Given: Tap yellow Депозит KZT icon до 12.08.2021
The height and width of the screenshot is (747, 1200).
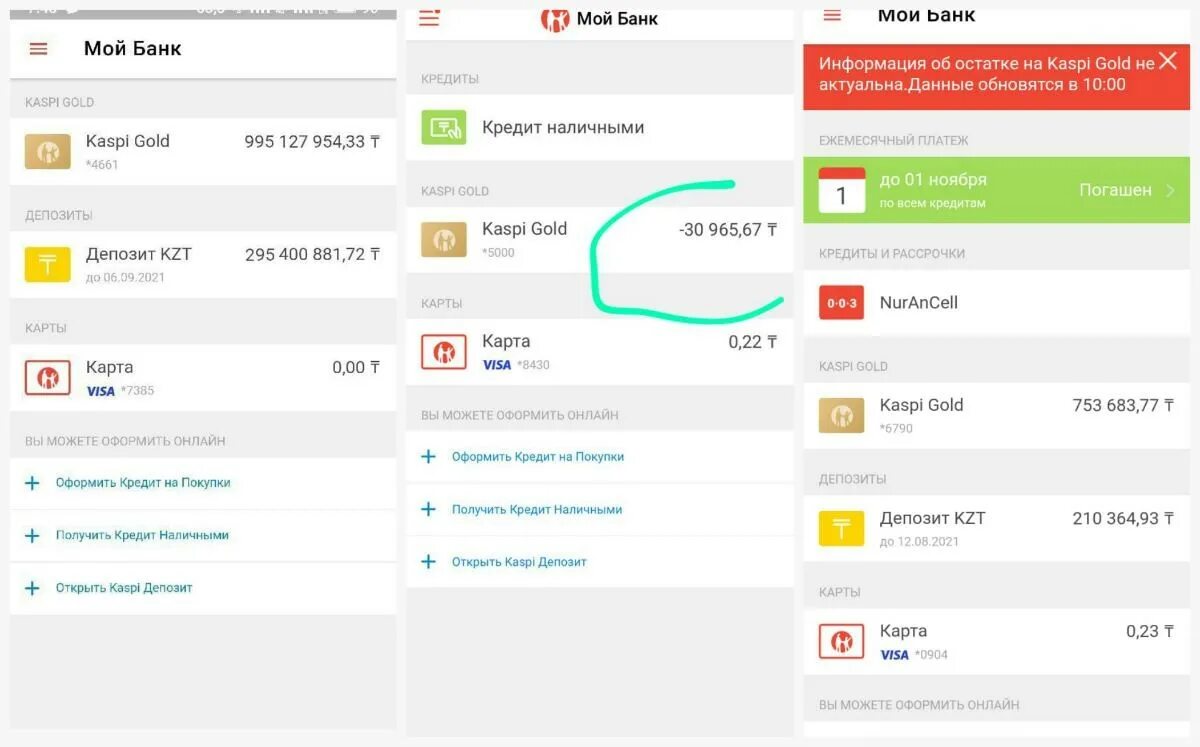Looking at the screenshot, I should (841, 528).
